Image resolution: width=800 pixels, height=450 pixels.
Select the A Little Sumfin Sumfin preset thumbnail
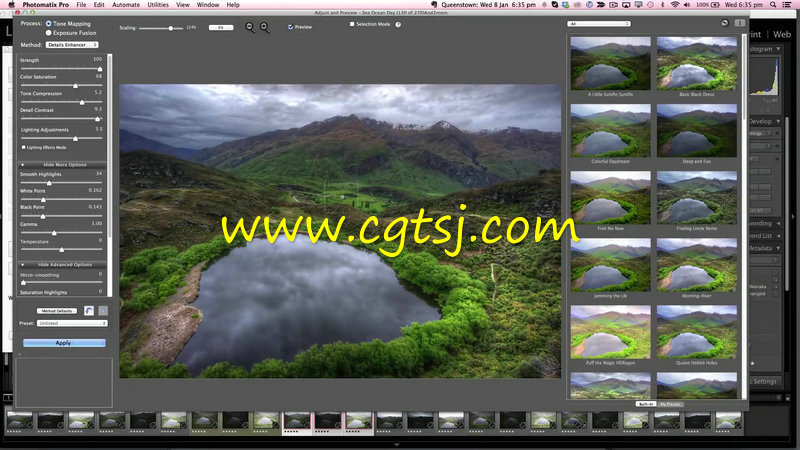point(611,63)
